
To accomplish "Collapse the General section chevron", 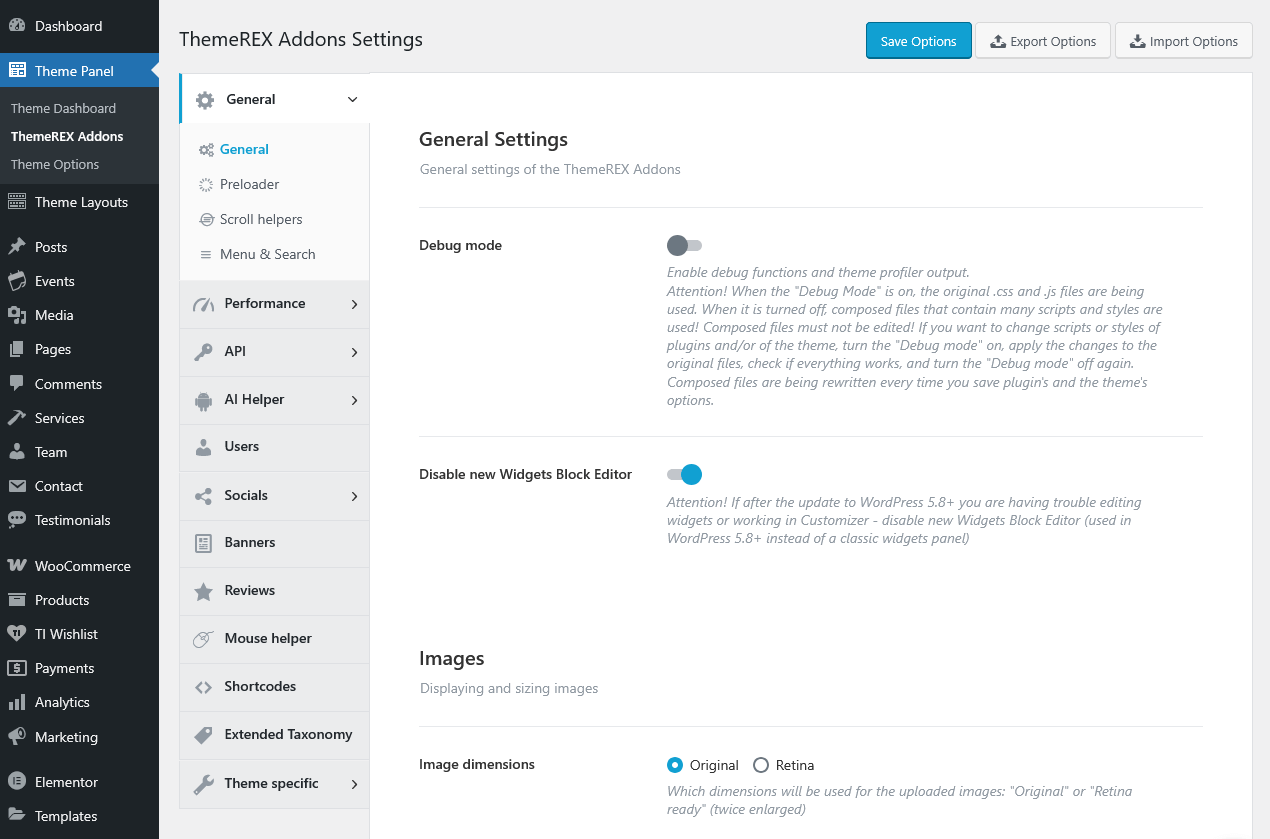I will tap(352, 99).
